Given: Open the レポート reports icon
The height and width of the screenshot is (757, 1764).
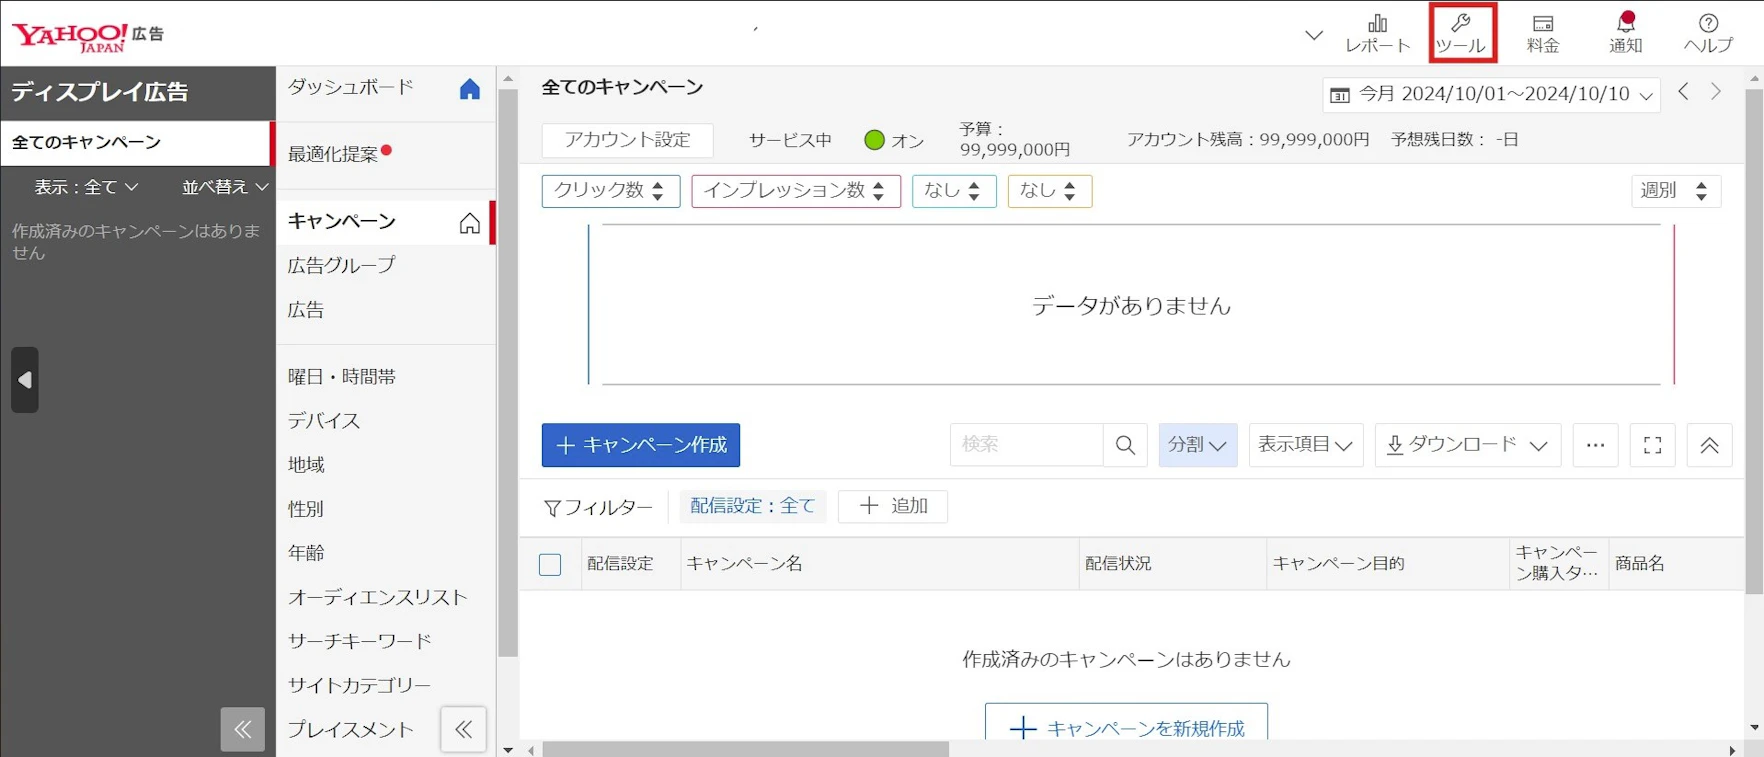Looking at the screenshot, I should click(1377, 33).
